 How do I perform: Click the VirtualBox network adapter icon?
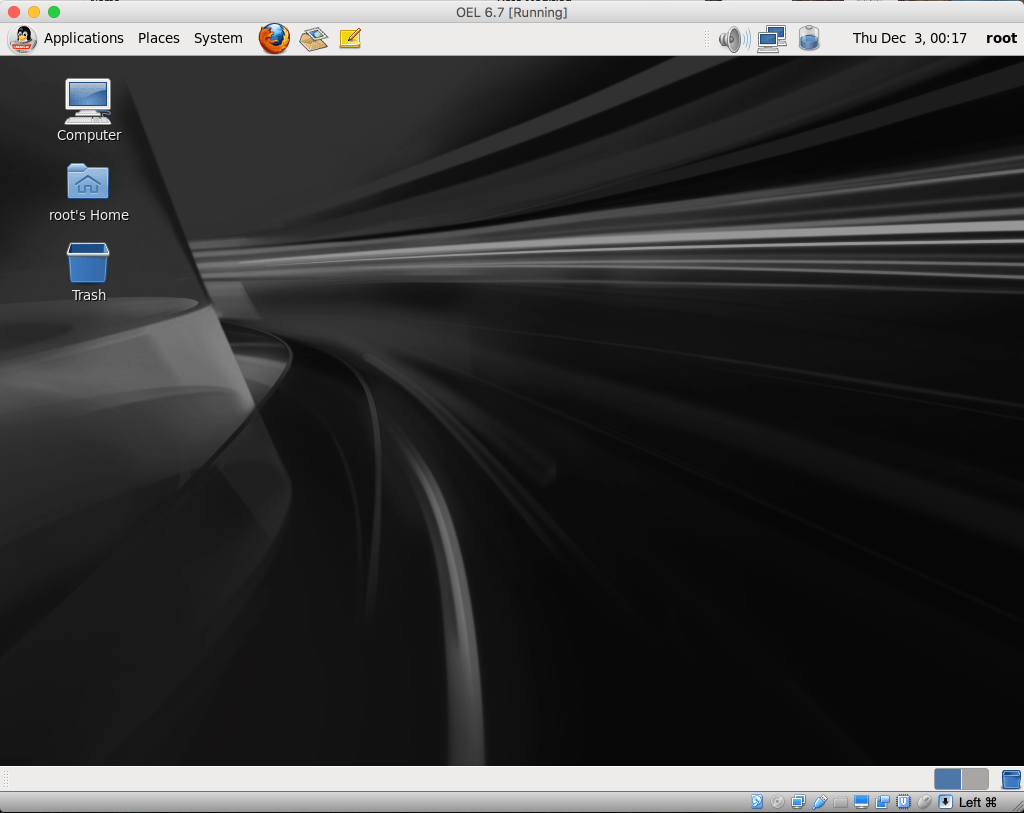pos(798,802)
